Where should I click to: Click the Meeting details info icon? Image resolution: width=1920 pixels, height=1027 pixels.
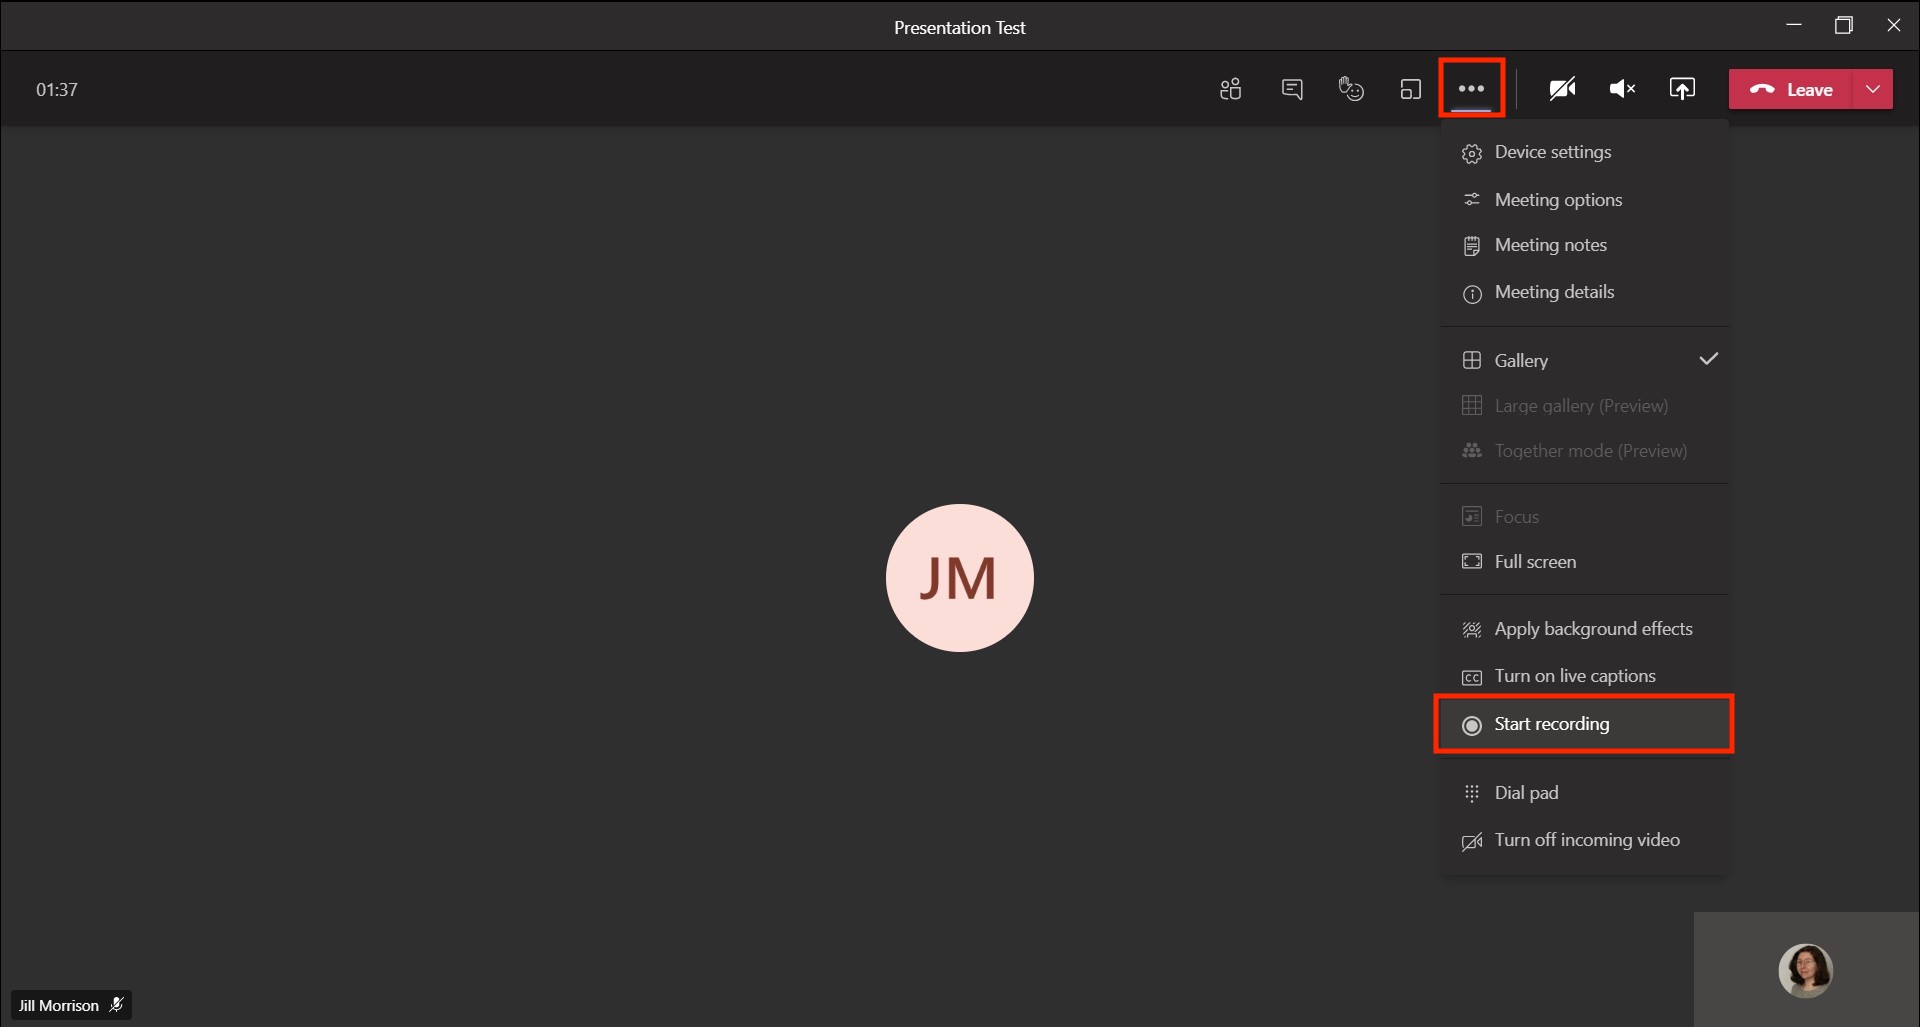pos(1472,293)
